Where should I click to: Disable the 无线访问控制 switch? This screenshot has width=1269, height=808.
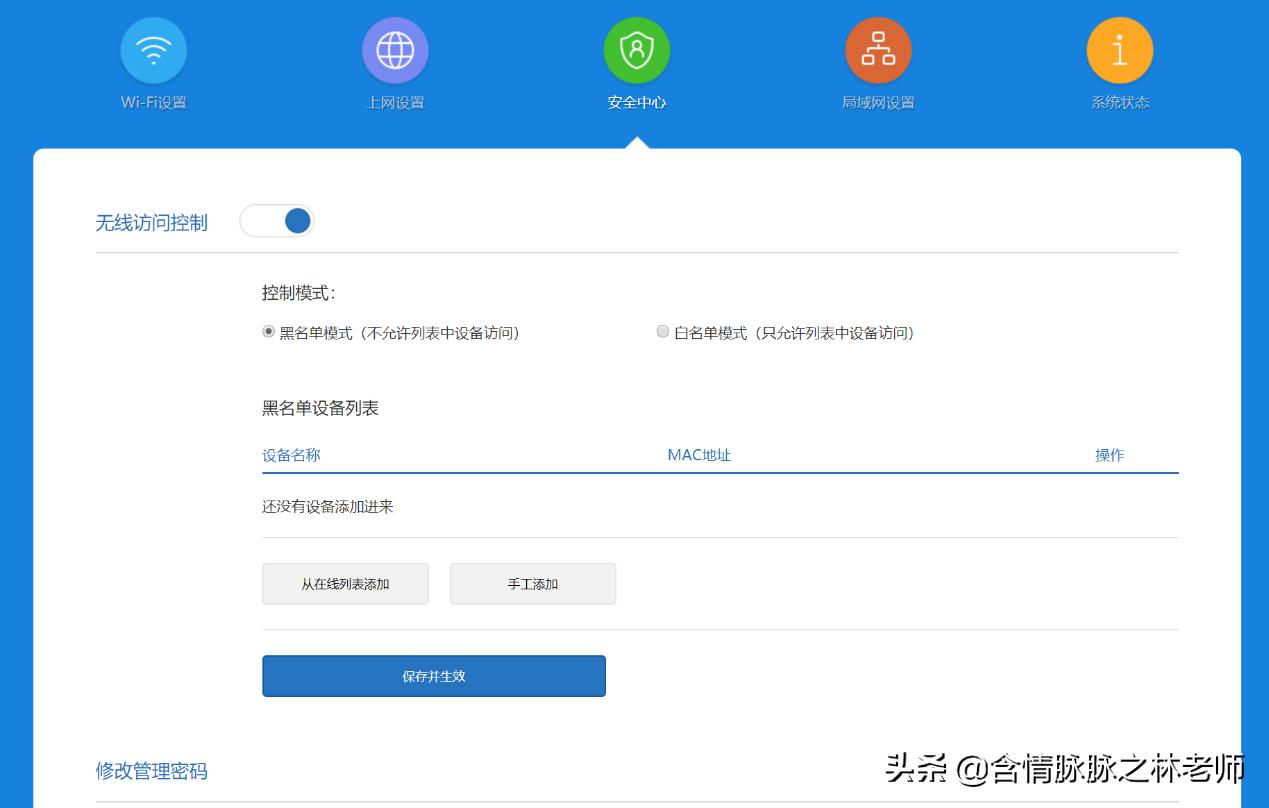[x=278, y=220]
